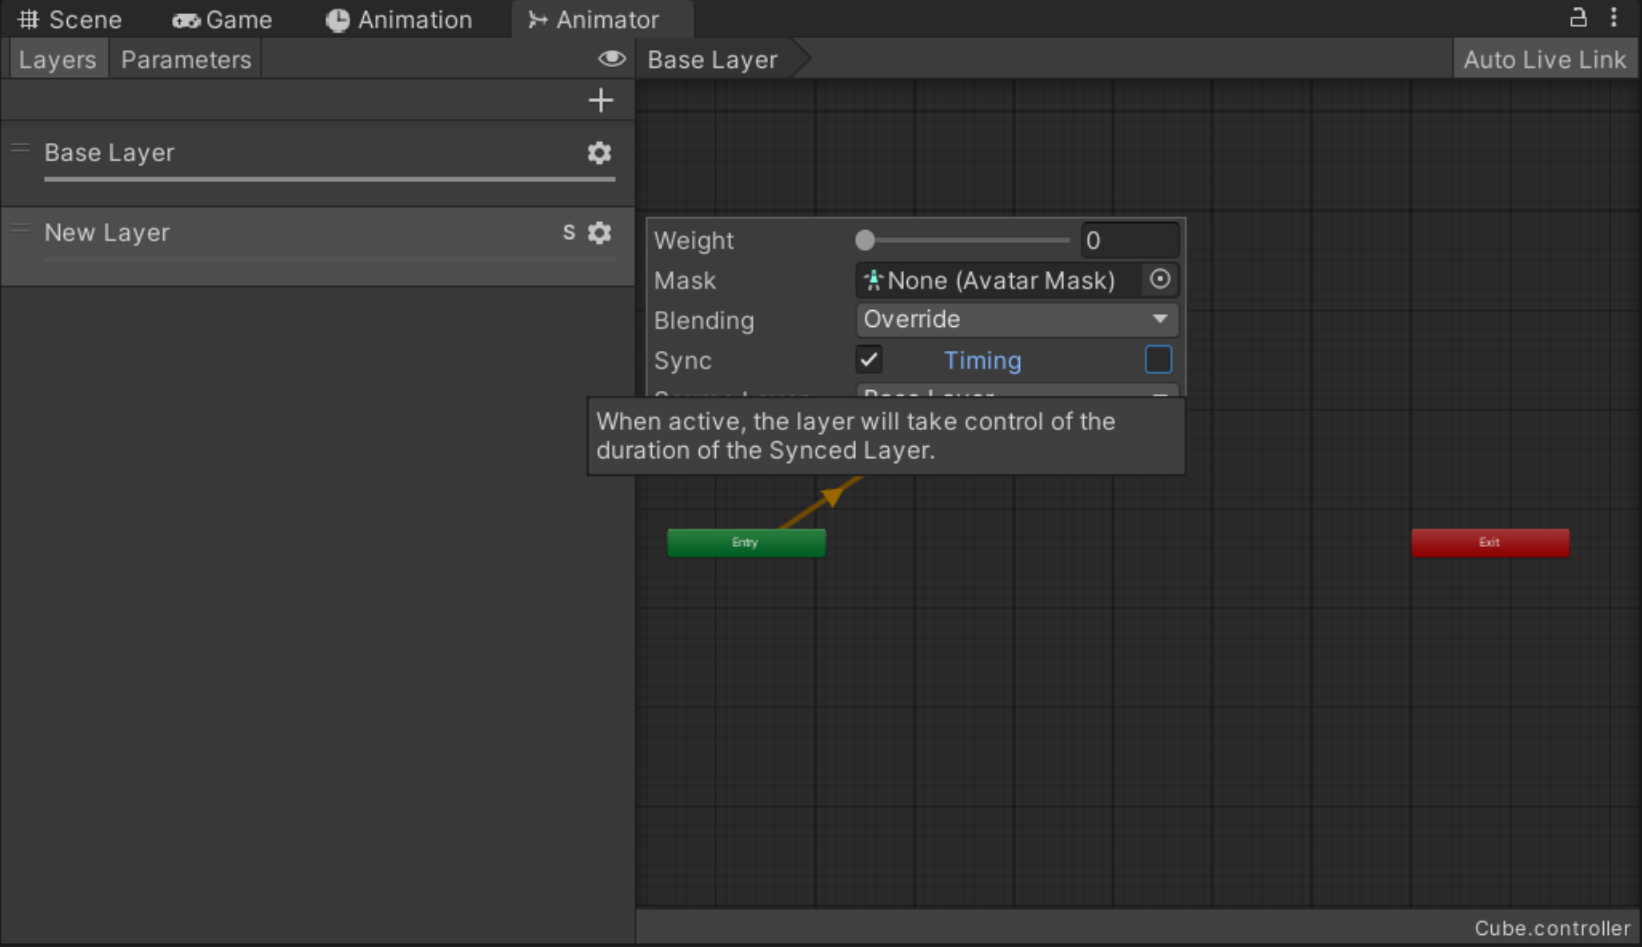This screenshot has width=1642, height=947.
Task: Open the Layers tab
Action: coord(58,60)
